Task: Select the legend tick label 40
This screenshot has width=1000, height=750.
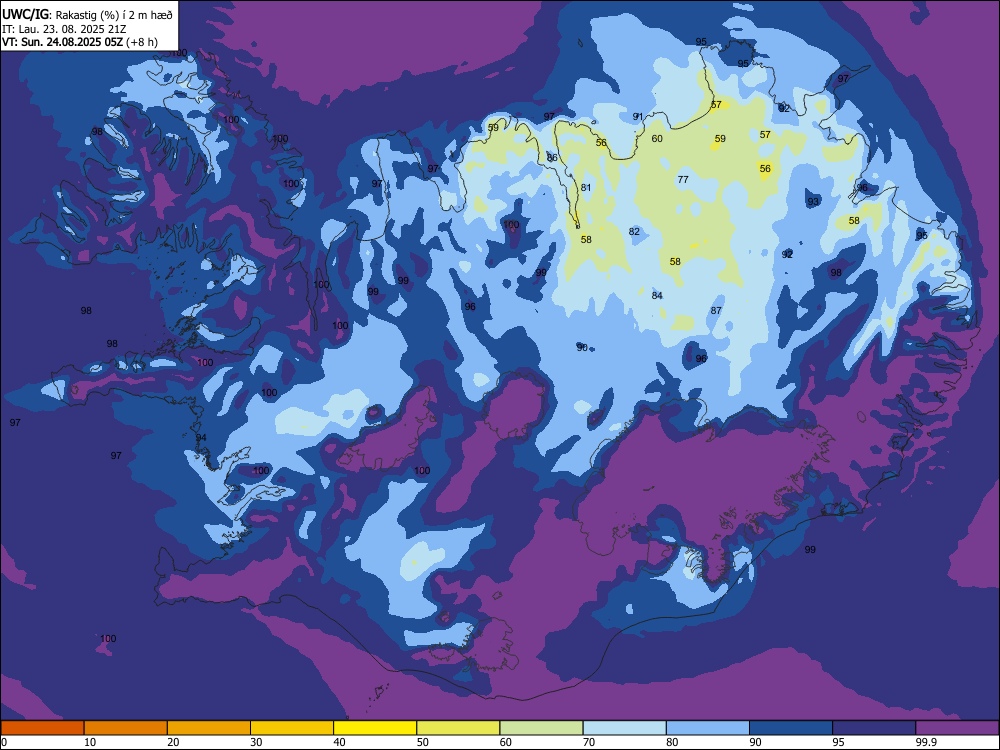Action: 339,742
